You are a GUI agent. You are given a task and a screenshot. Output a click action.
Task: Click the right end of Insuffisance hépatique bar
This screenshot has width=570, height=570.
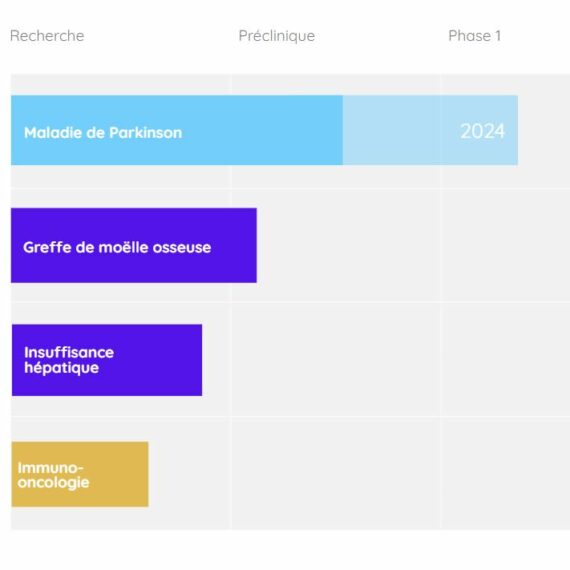pos(199,360)
